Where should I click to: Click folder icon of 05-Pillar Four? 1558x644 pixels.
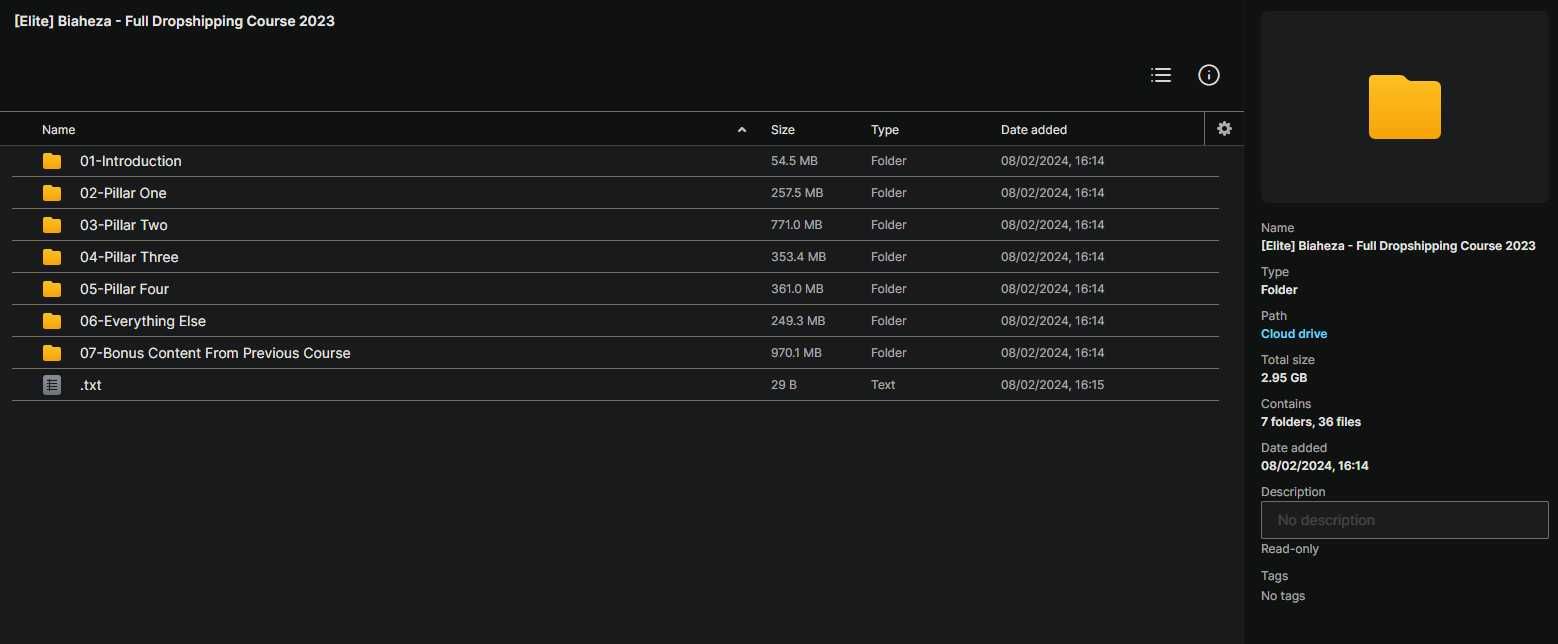[x=52, y=289]
